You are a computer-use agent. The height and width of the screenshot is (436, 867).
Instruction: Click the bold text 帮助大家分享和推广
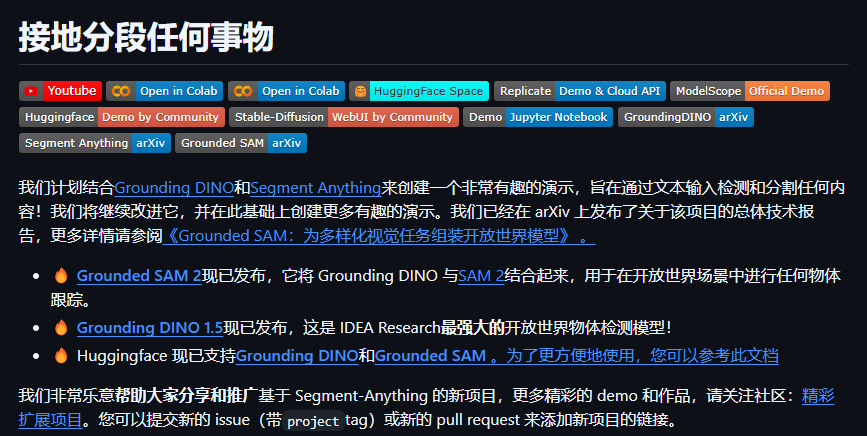(186, 396)
